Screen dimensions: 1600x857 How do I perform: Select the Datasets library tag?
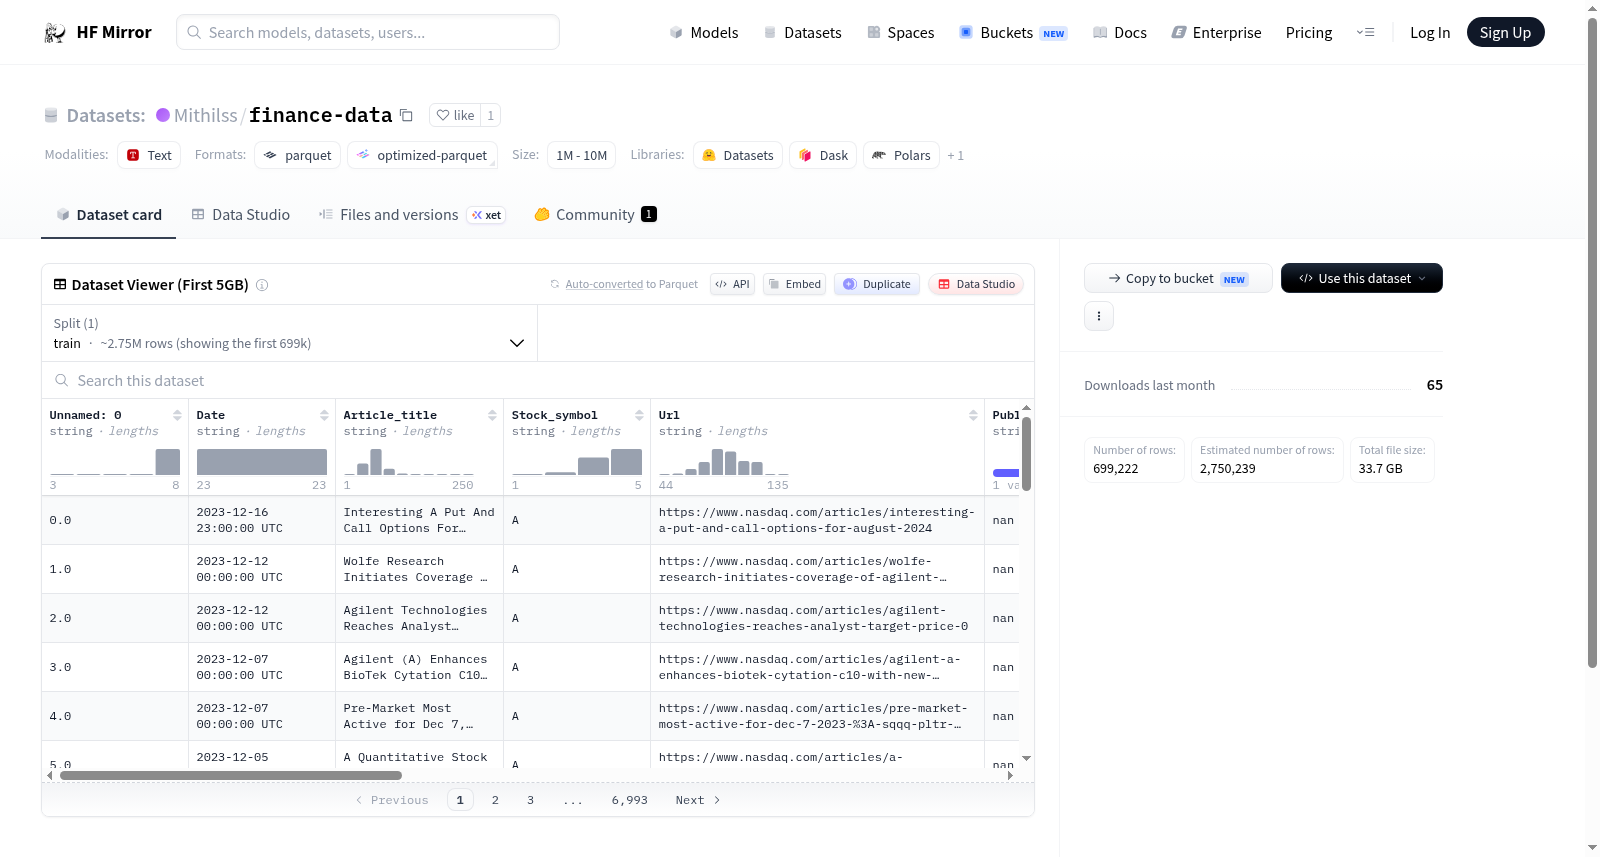pos(738,155)
